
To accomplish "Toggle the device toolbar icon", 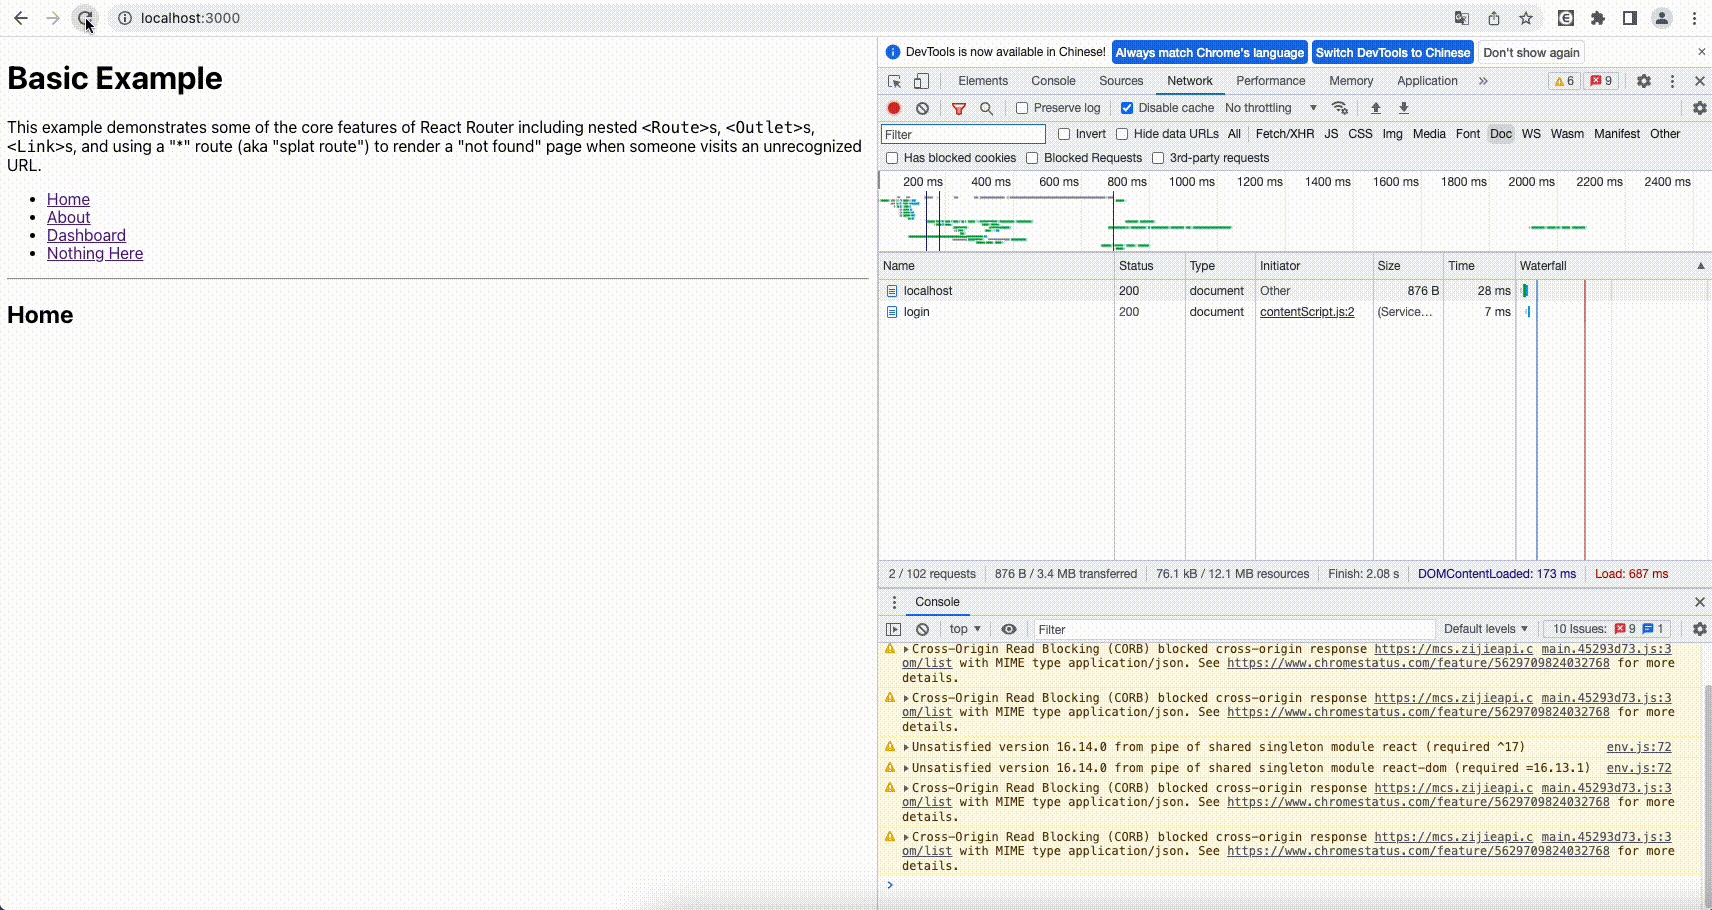I will [x=921, y=81].
